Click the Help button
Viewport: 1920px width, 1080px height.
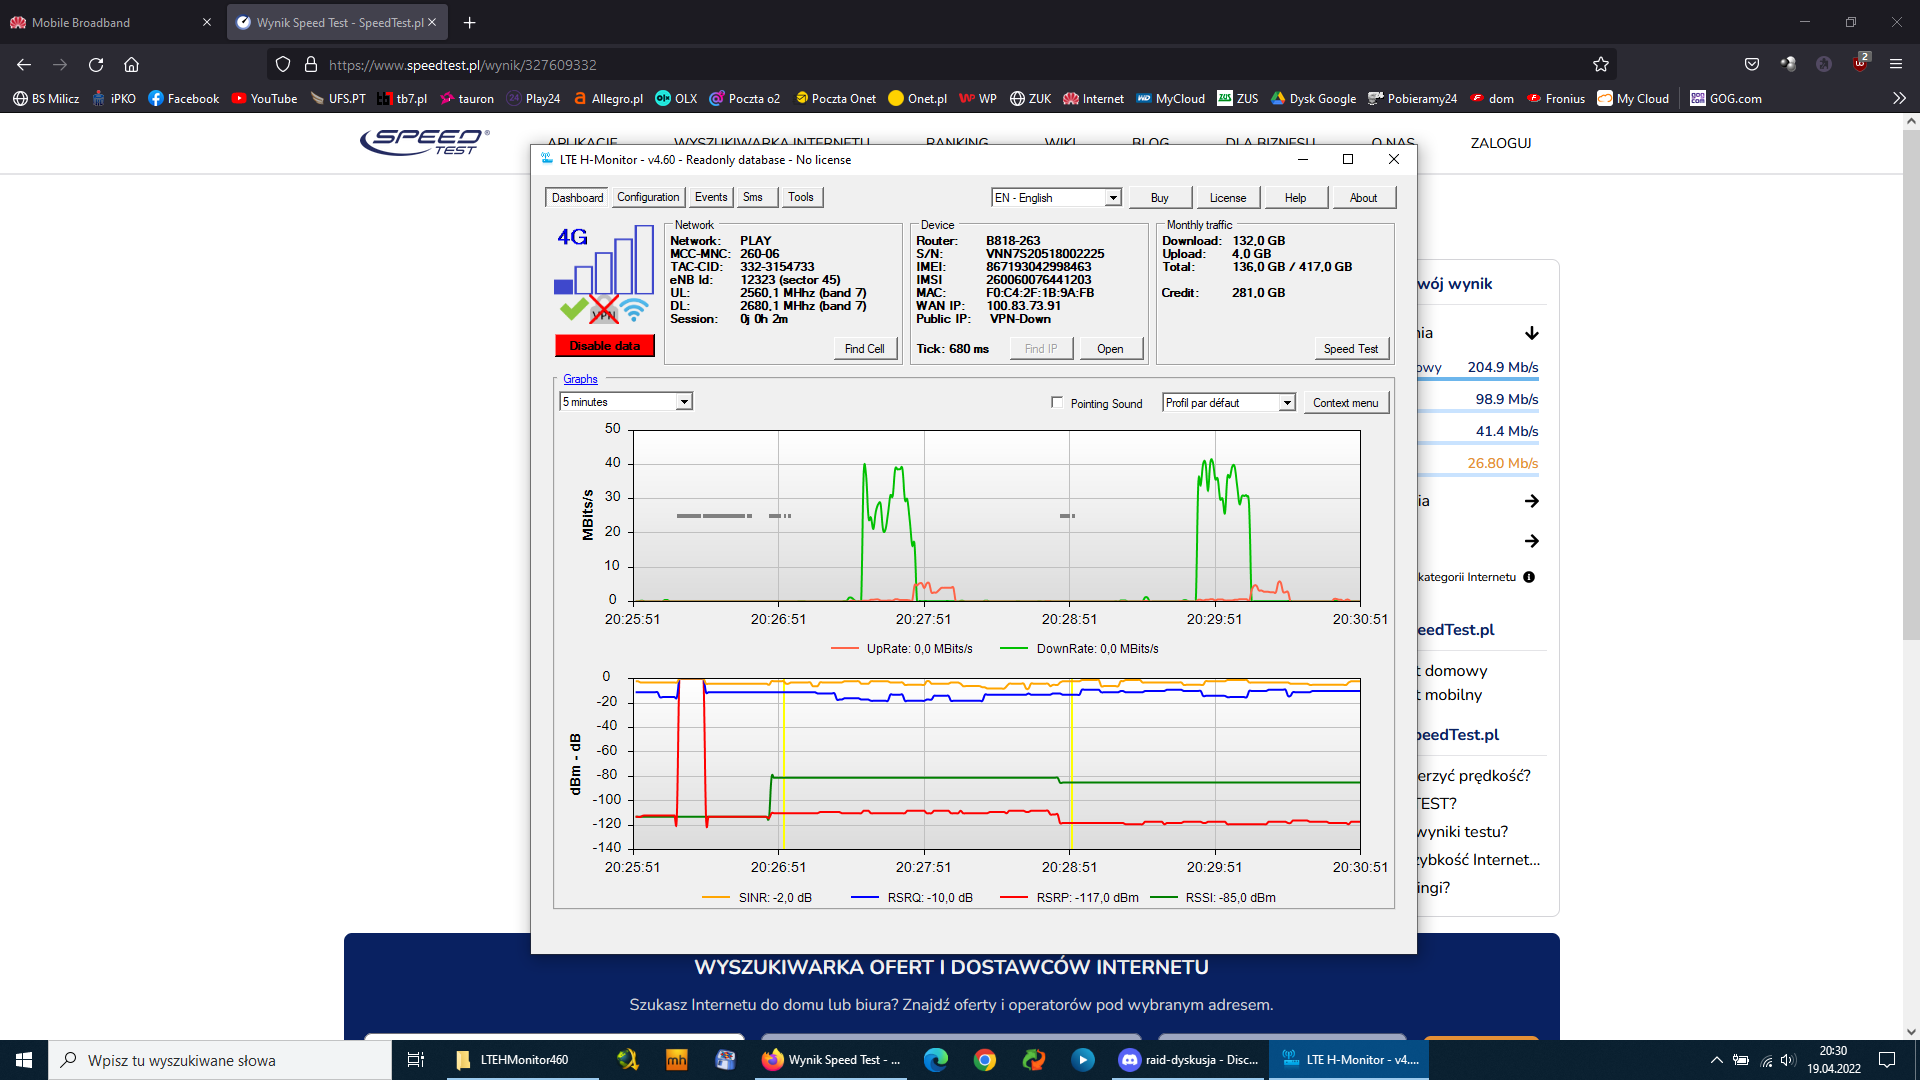click(1296, 198)
